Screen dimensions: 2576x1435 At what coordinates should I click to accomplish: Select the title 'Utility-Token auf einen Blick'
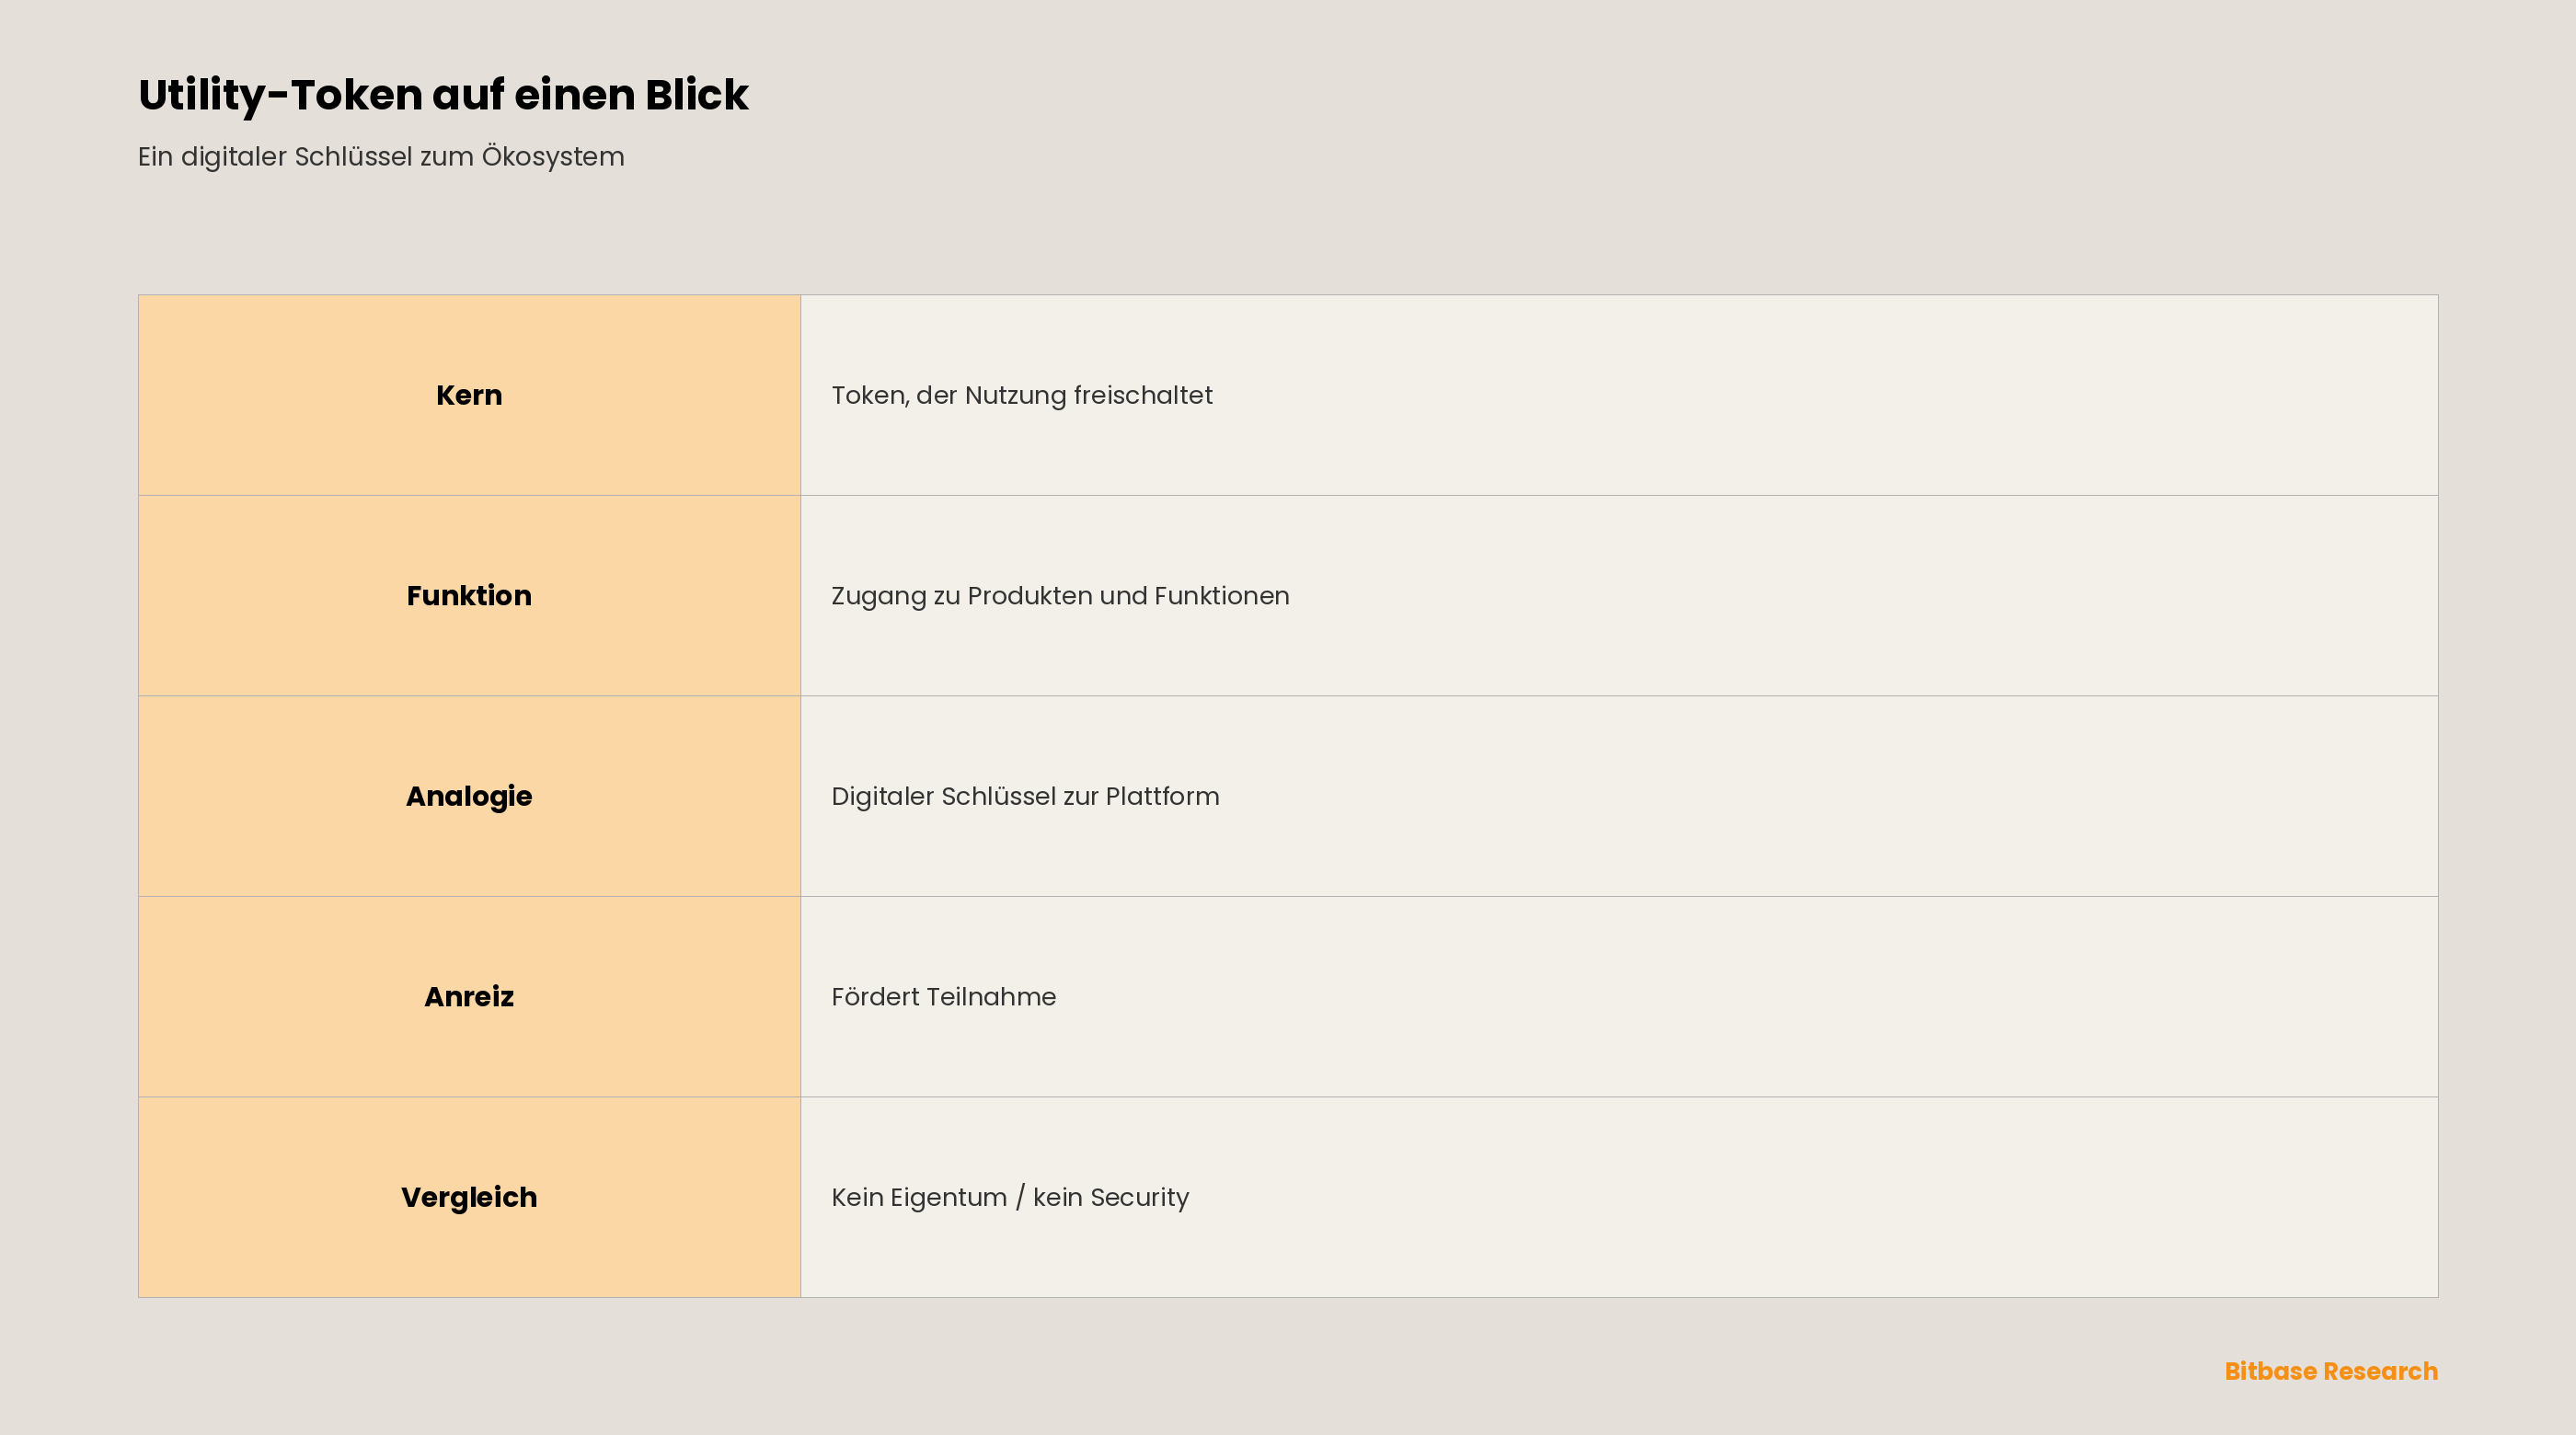(x=443, y=96)
